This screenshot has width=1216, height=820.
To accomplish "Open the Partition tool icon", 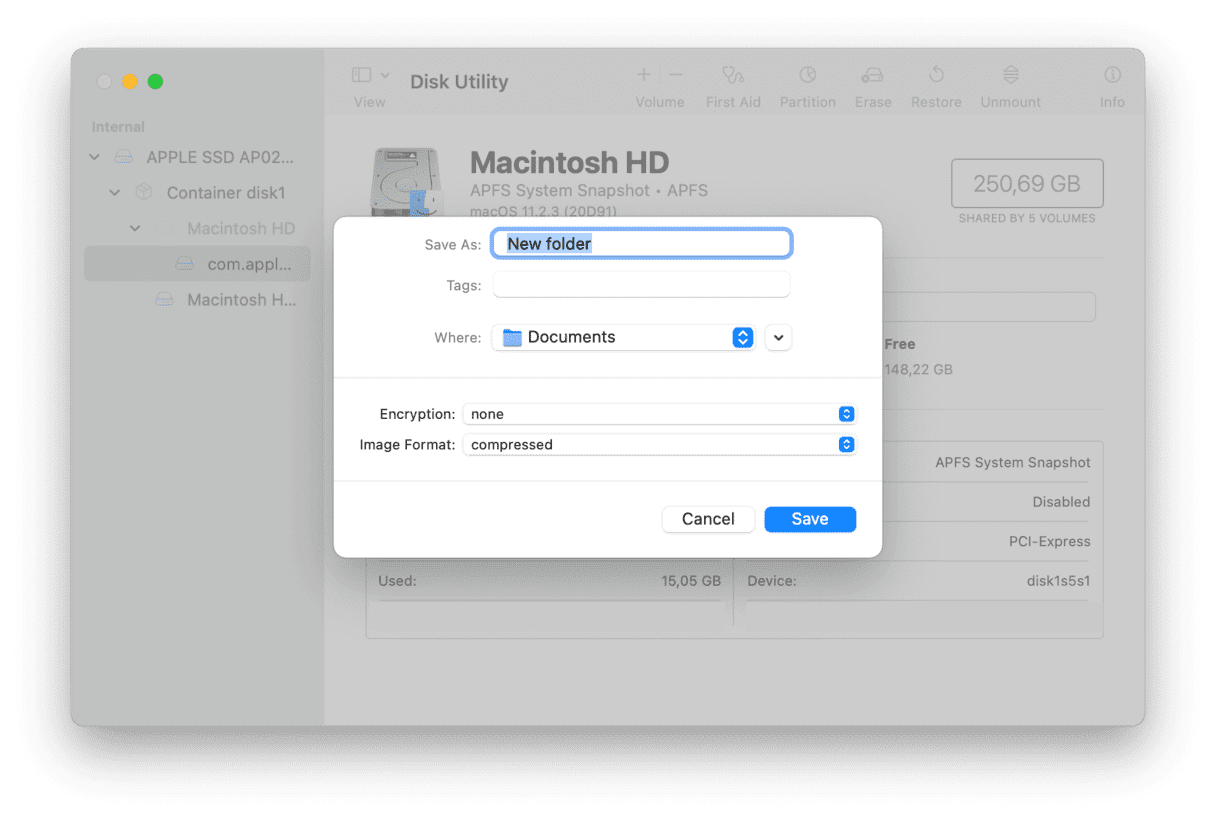I will tap(807, 75).
